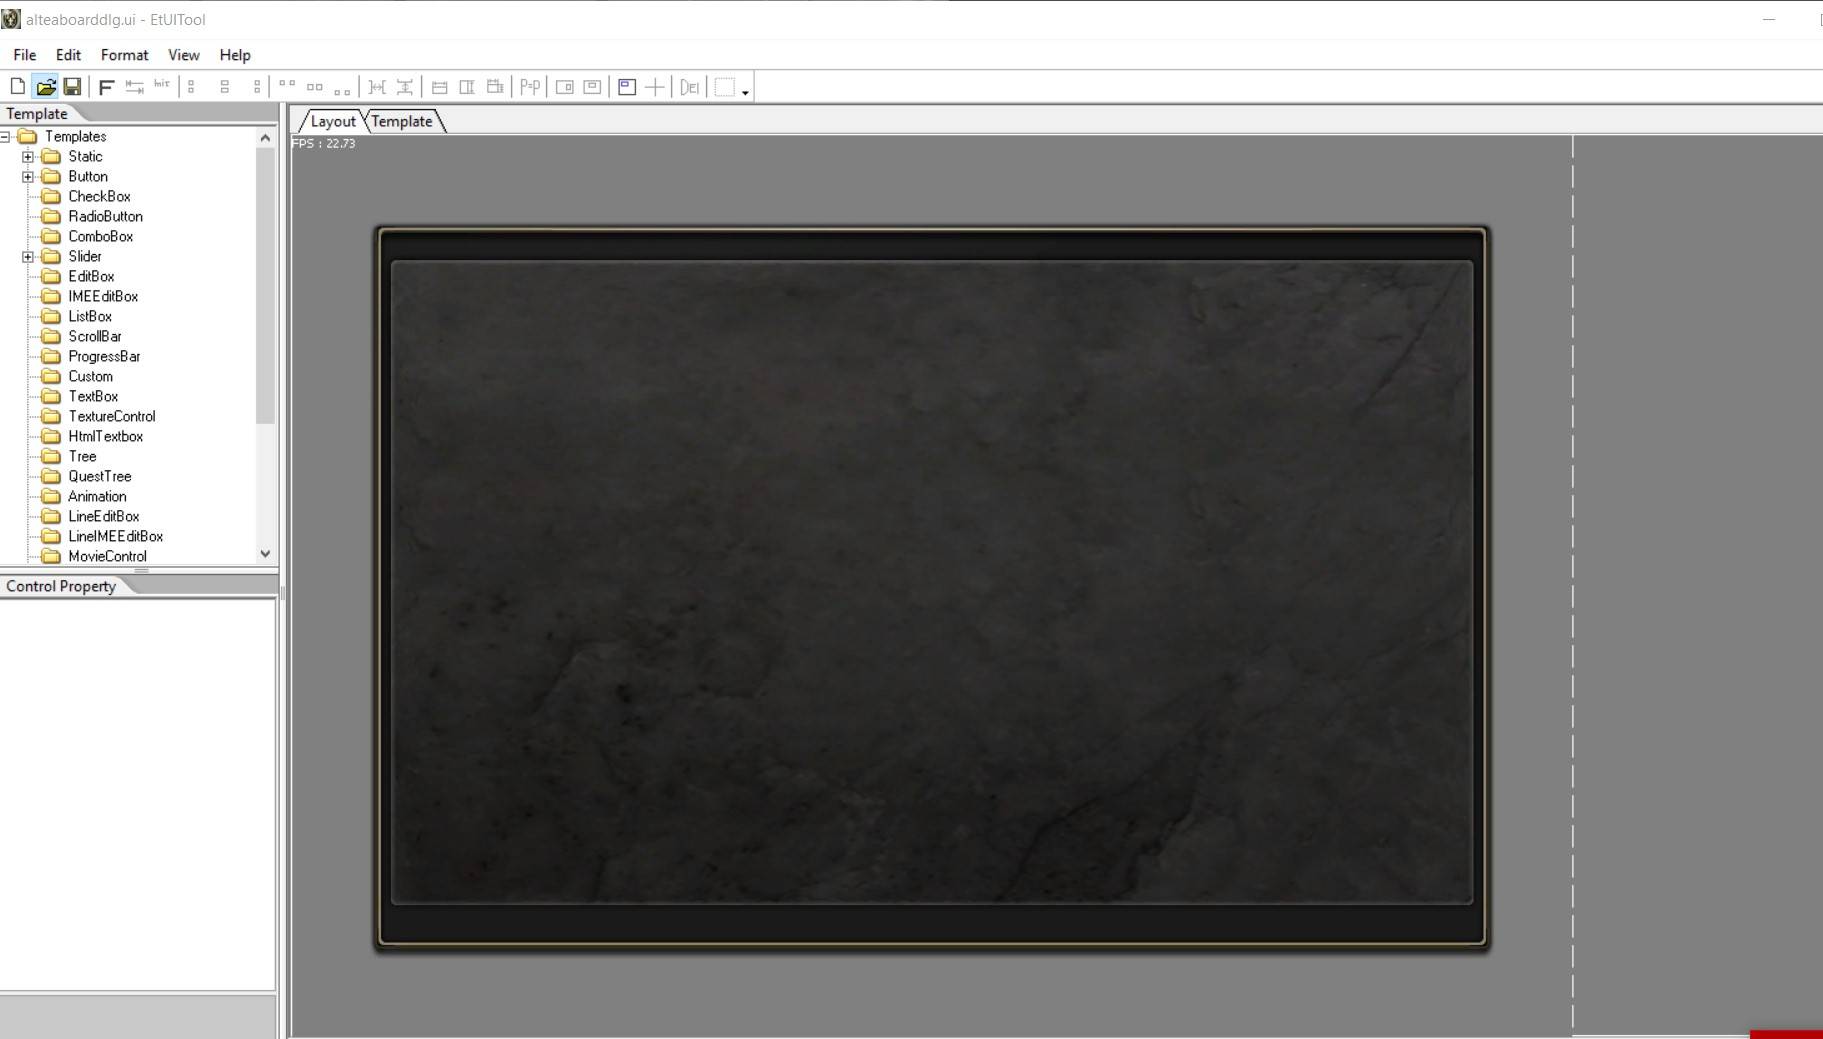Image resolution: width=1823 pixels, height=1039 pixels.
Task: Center control vertically in dialog
Action: (x=592, y=87)
